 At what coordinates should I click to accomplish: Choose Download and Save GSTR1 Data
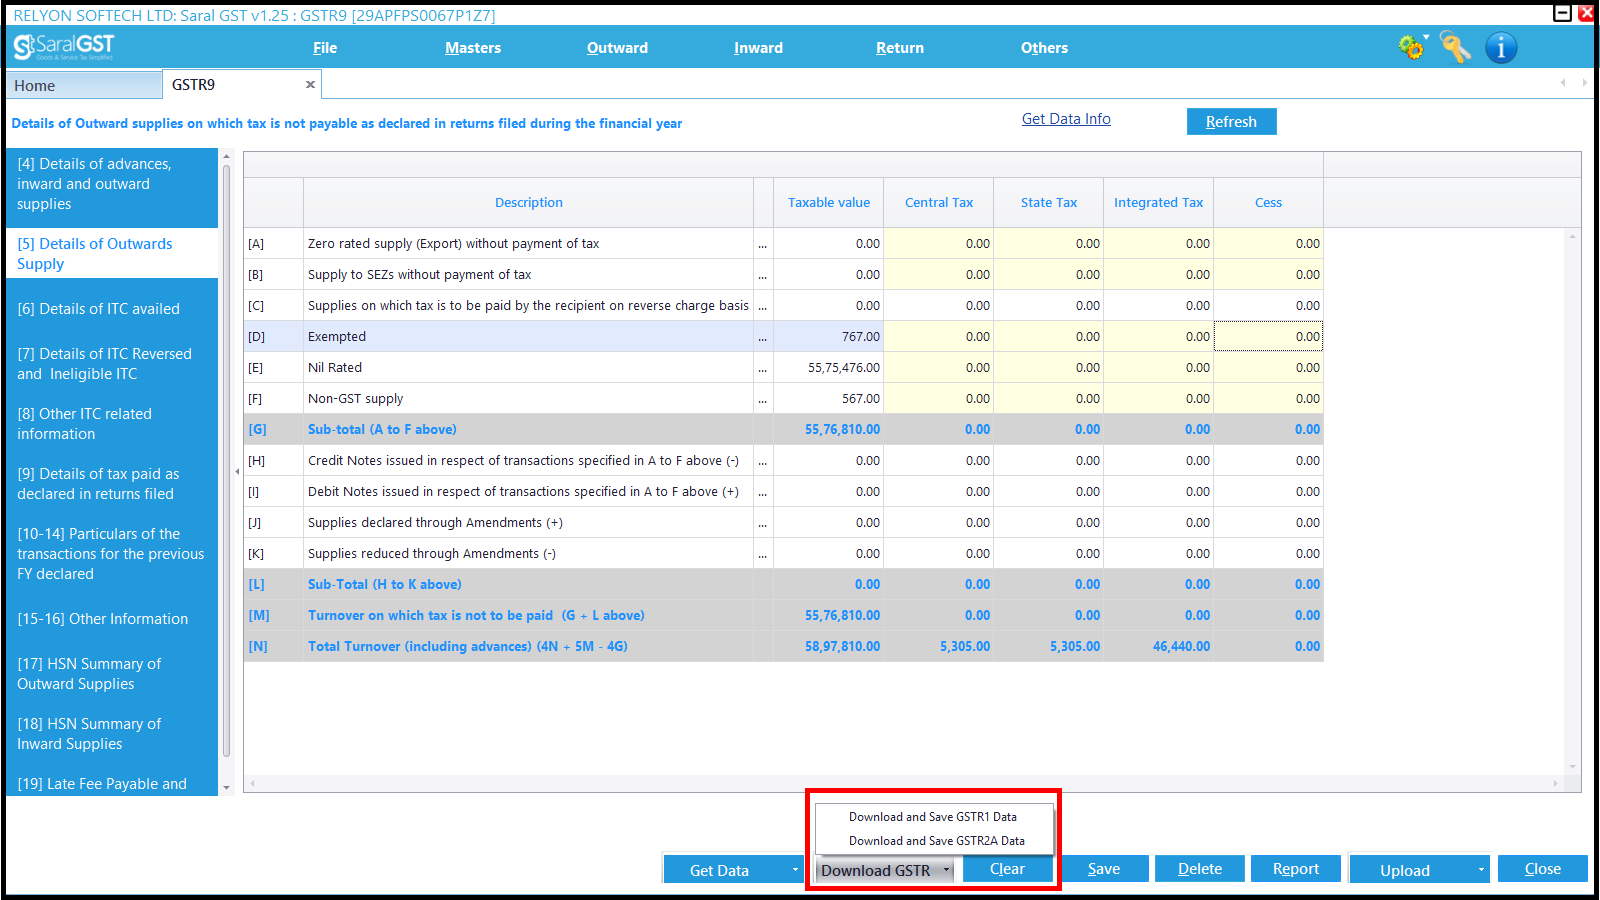click(x=933, y=817)
